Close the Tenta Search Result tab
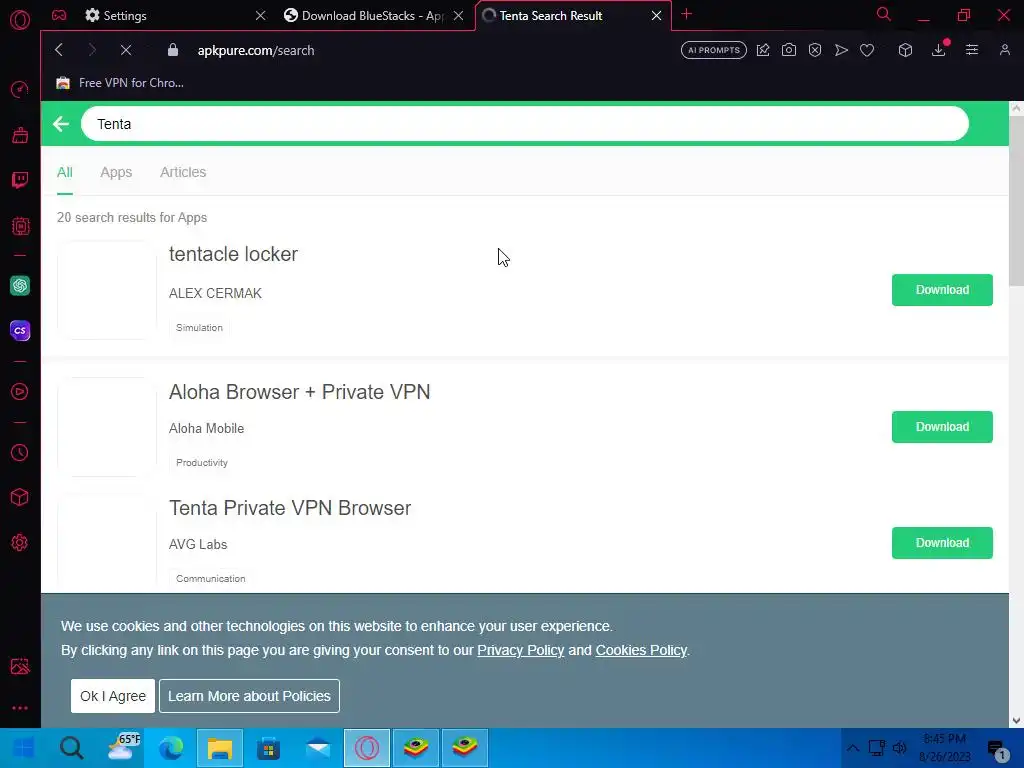This screenshot has height=768, width=1024. 656,15
